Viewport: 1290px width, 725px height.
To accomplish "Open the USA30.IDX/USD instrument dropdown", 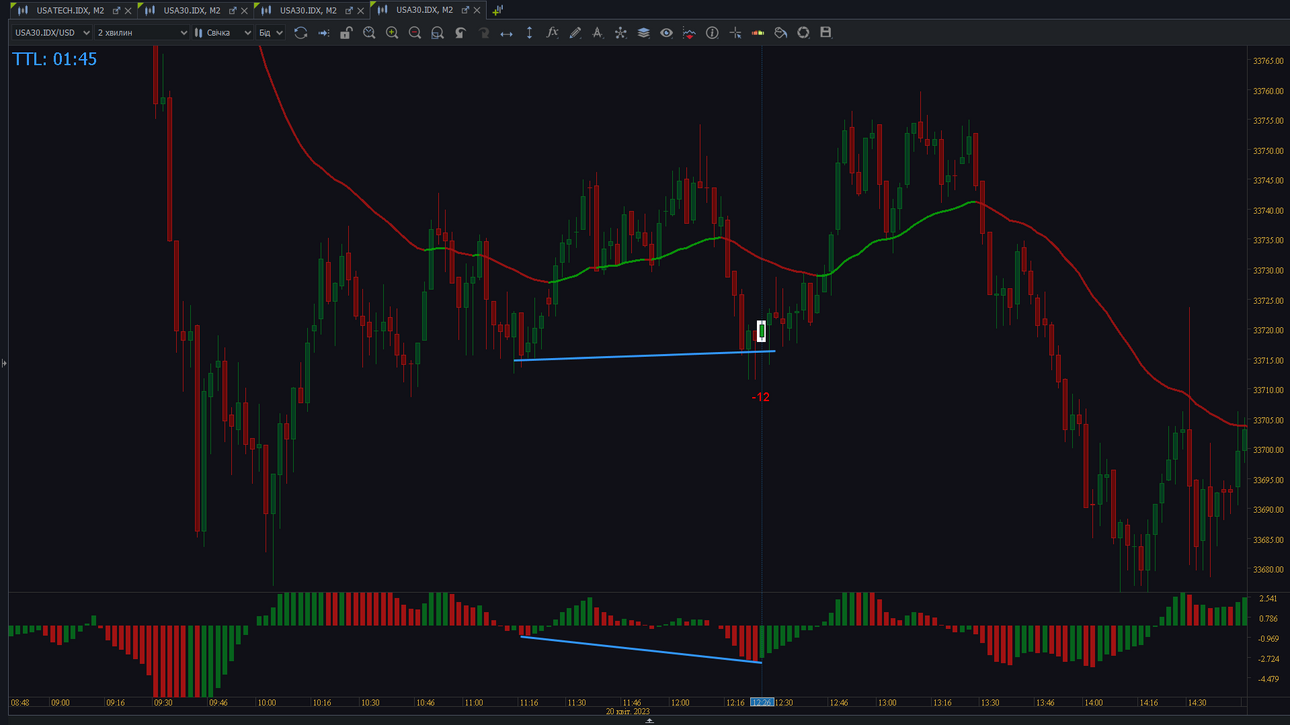I will (51, 33).
